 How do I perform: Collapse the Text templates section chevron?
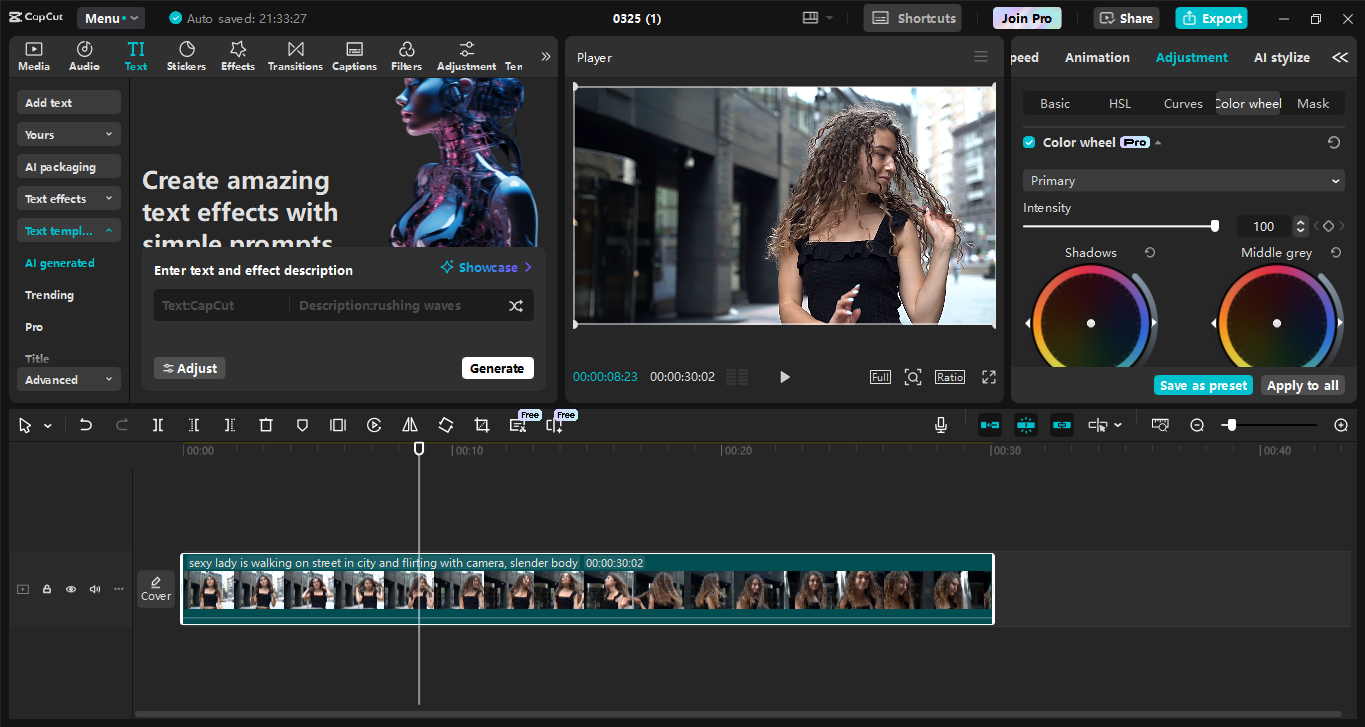point(110,230)
